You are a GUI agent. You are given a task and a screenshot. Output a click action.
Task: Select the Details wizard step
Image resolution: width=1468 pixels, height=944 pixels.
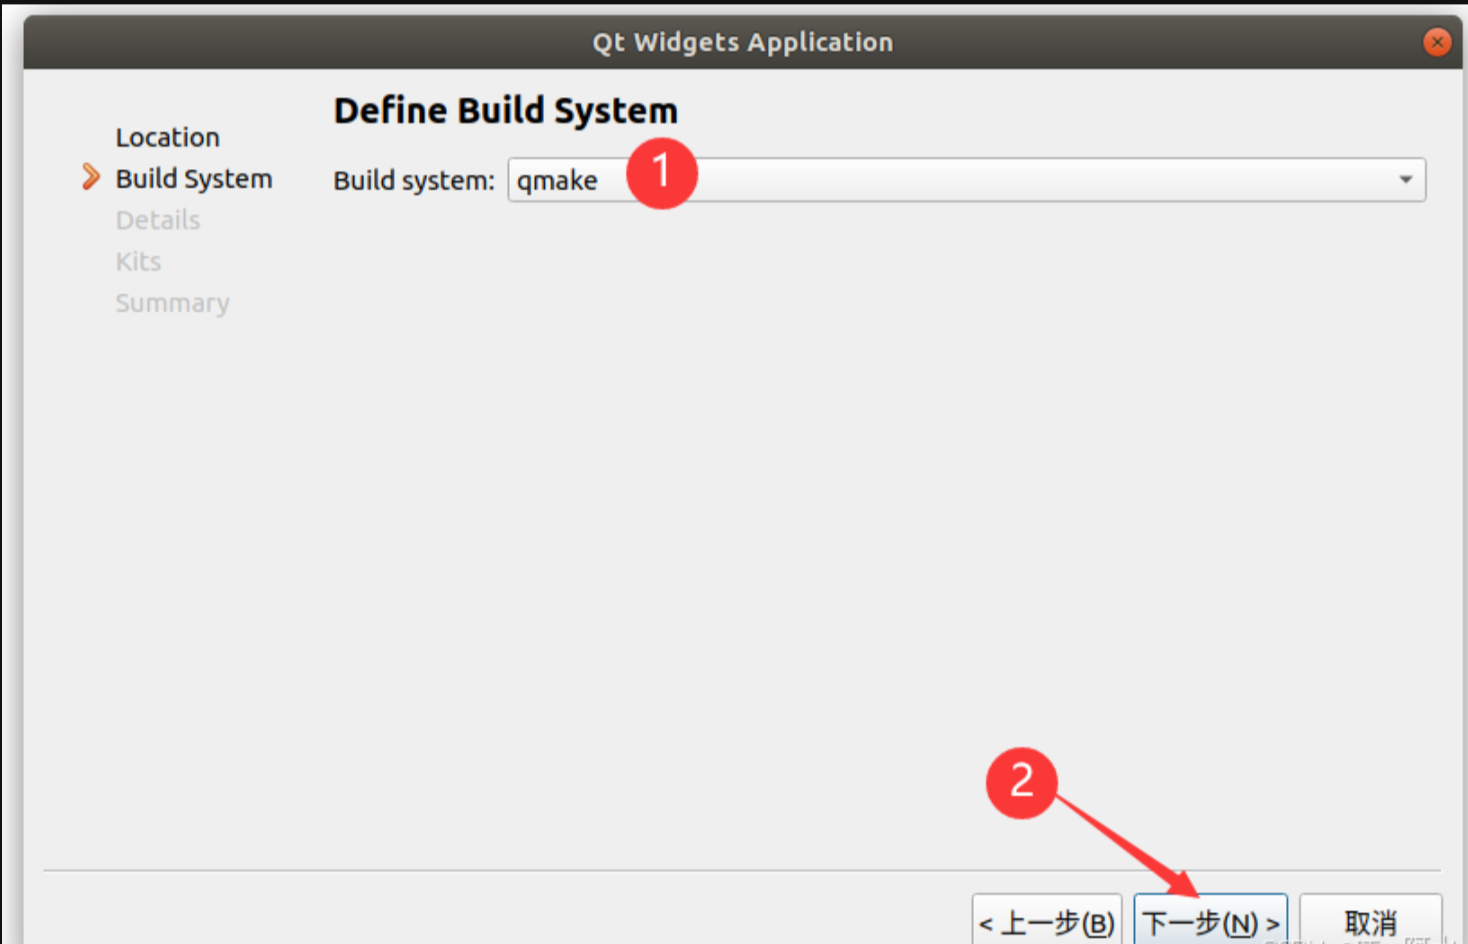coord(158,220)
